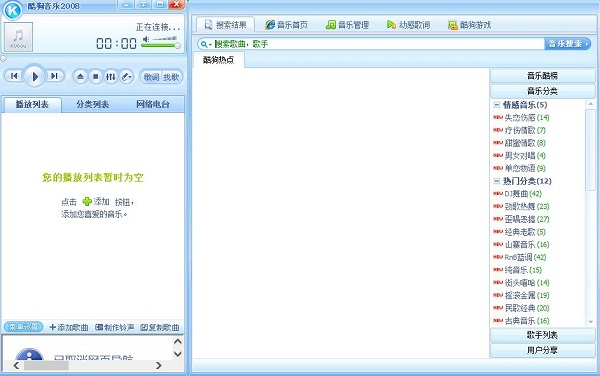Open the 经典老歌 (5) category
Screen dimensions: 600x376
[525, 232]
